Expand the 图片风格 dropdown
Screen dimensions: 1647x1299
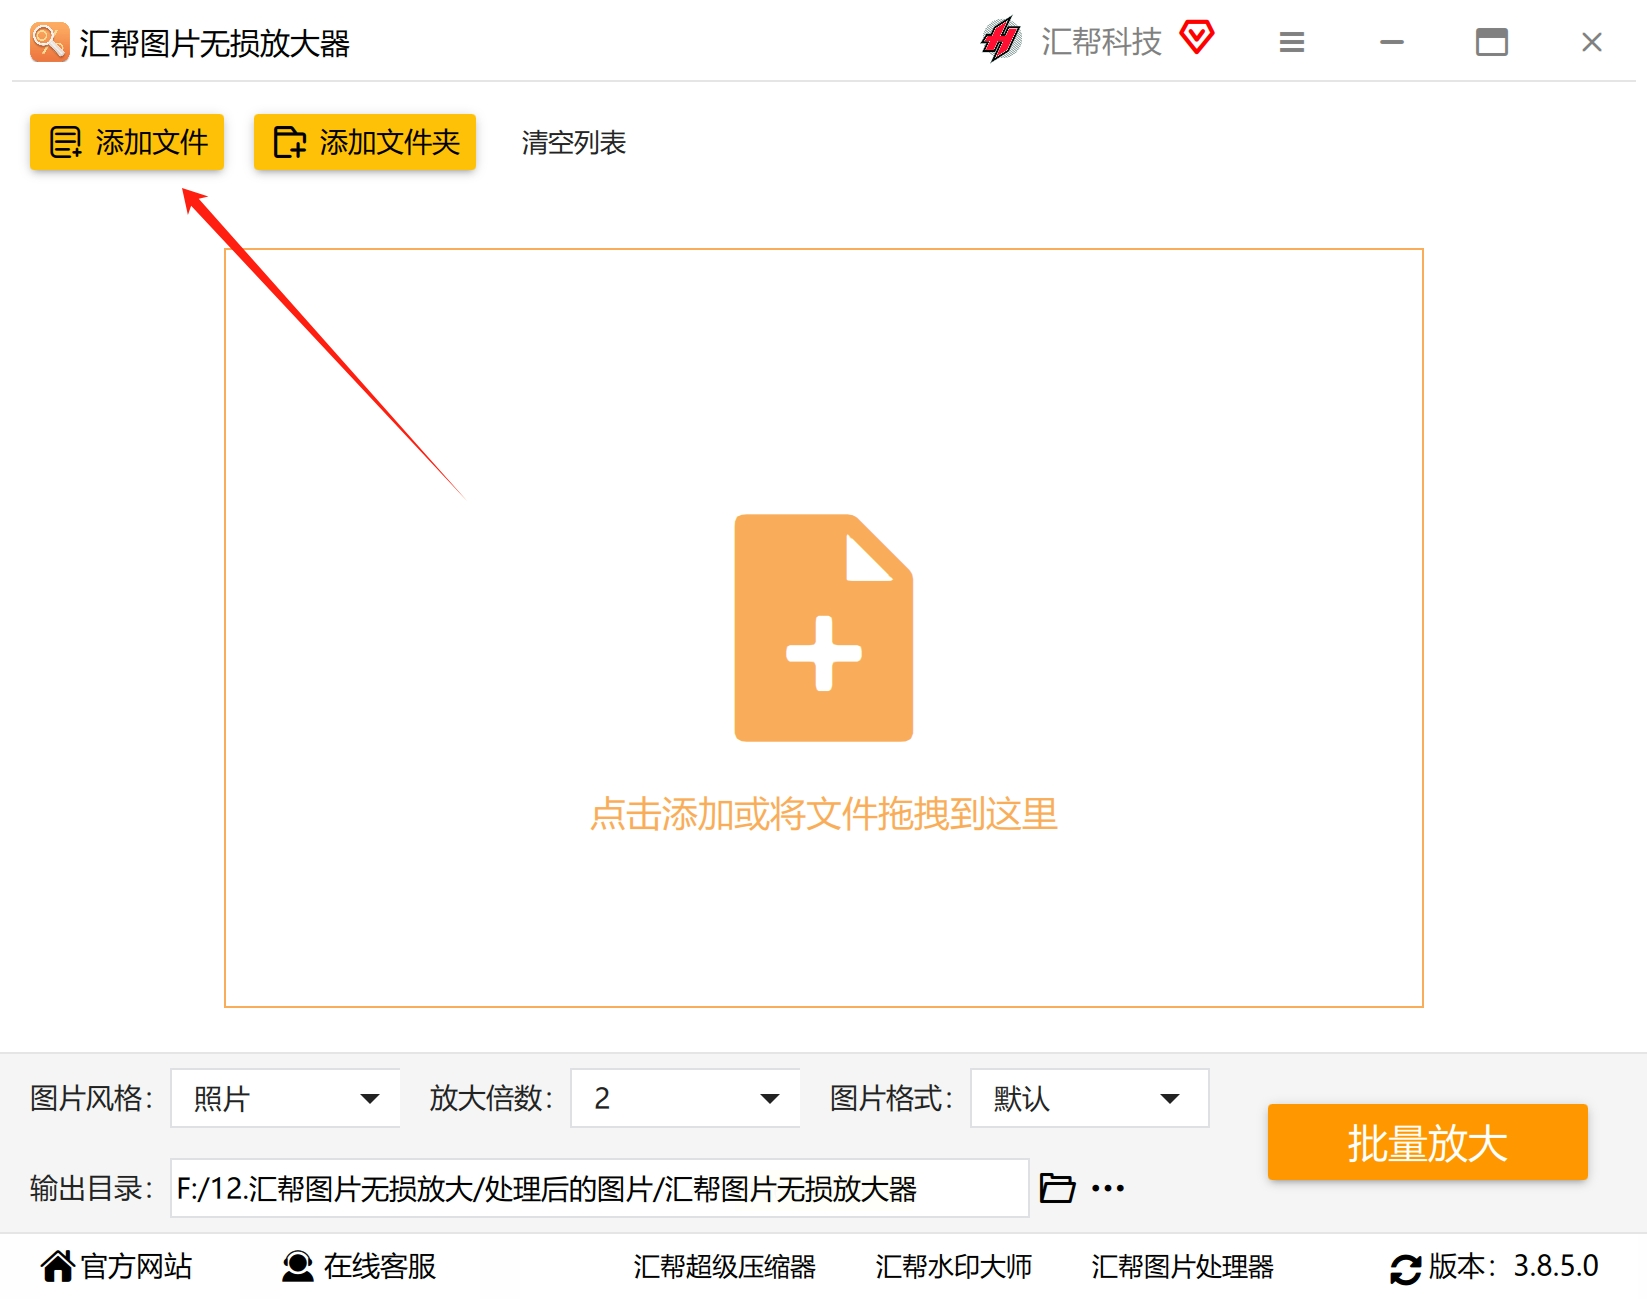285,1098
